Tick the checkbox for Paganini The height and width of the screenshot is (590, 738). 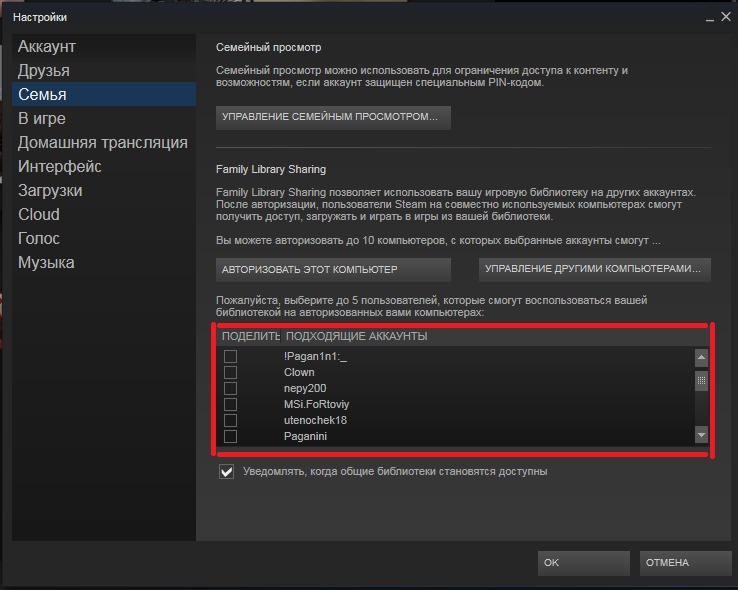(x=230, y=436)
